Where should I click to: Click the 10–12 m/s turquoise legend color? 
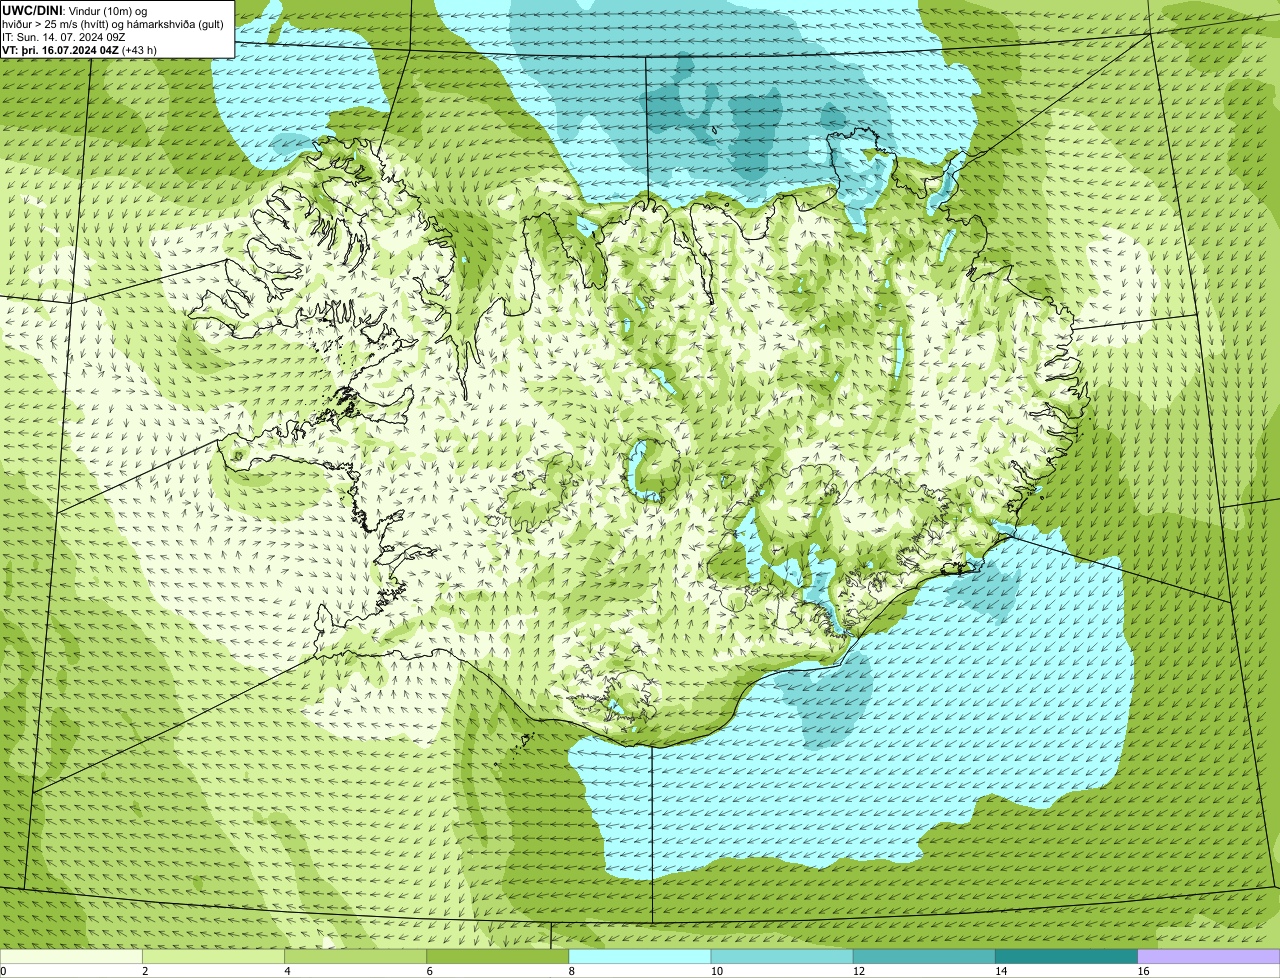[x=782, y=957]
